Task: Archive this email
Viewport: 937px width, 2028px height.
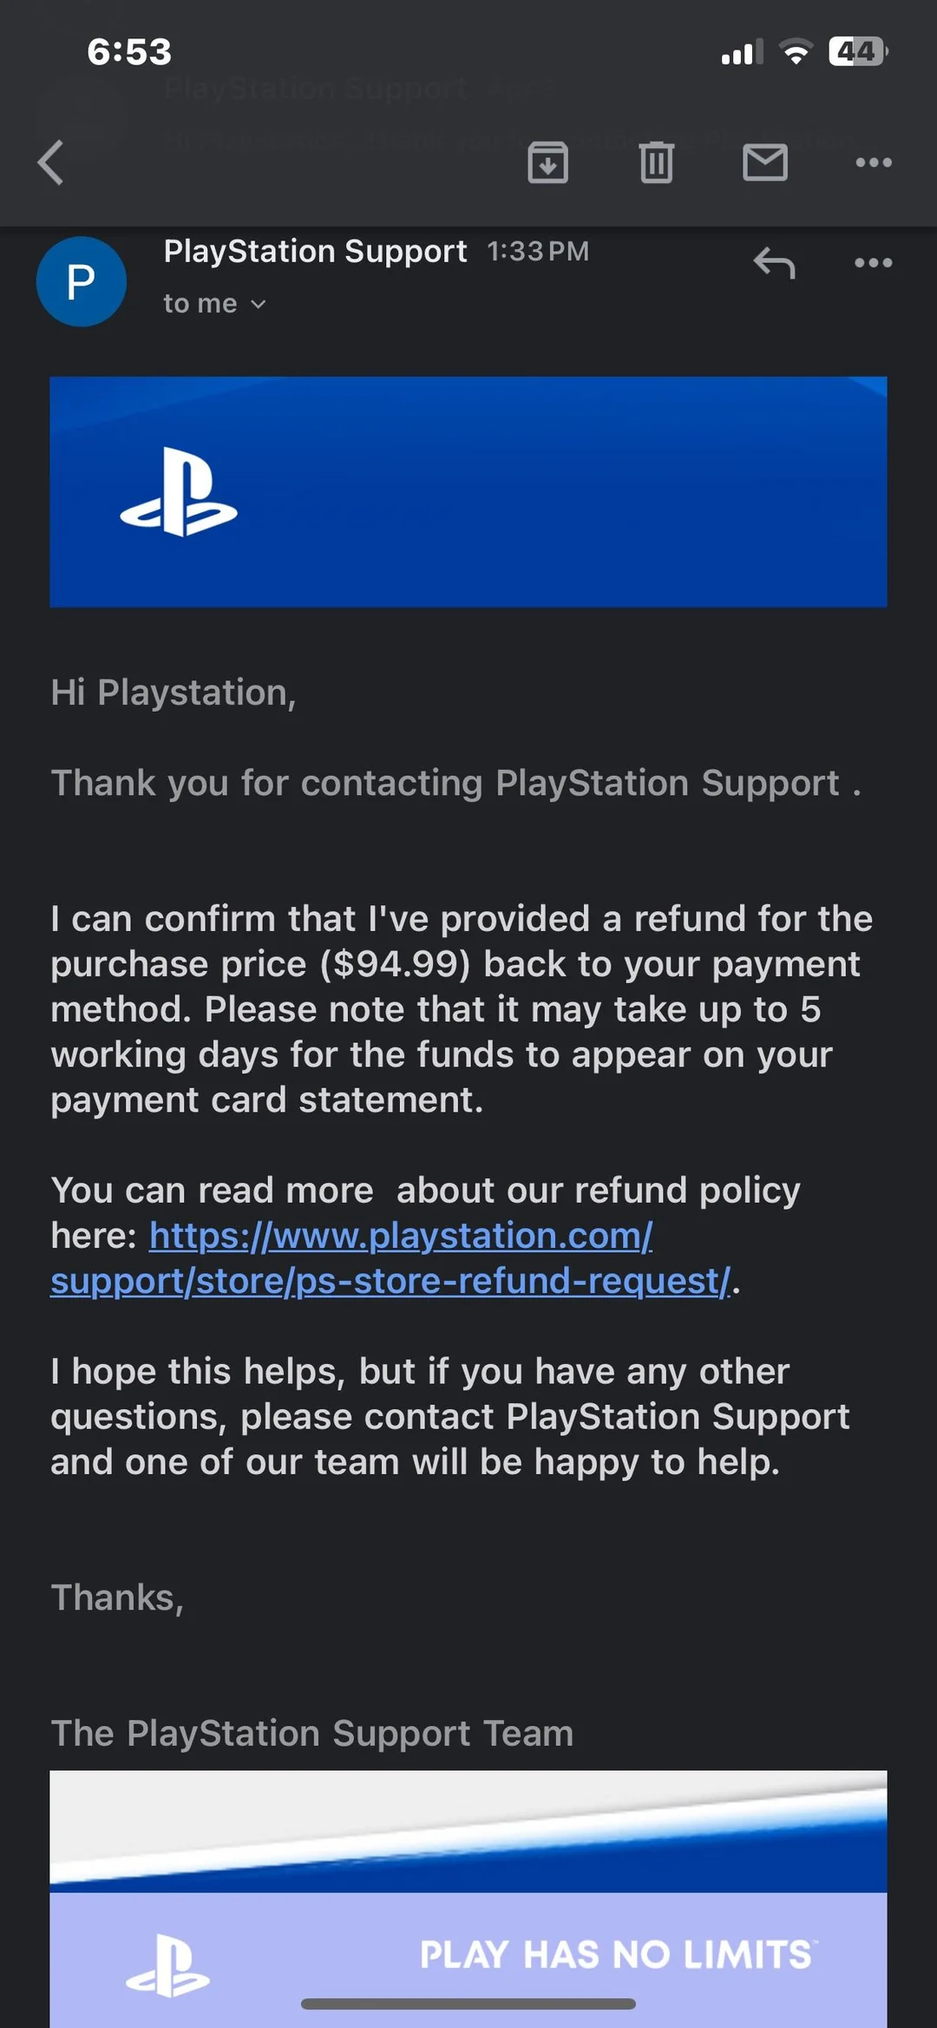Action: [548, 162]
